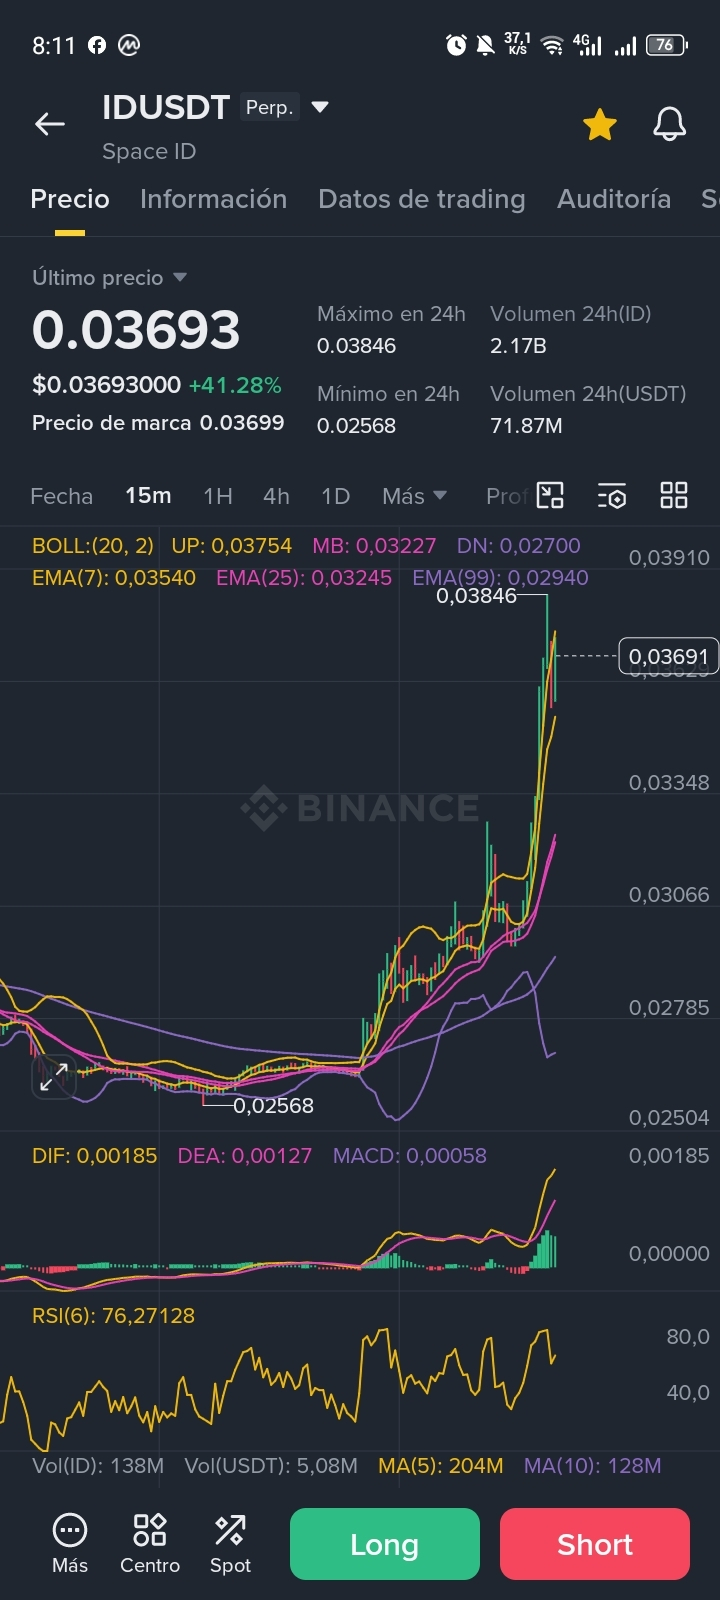
Task: Expand the Más timeframe dropdown
Action: 414,496
